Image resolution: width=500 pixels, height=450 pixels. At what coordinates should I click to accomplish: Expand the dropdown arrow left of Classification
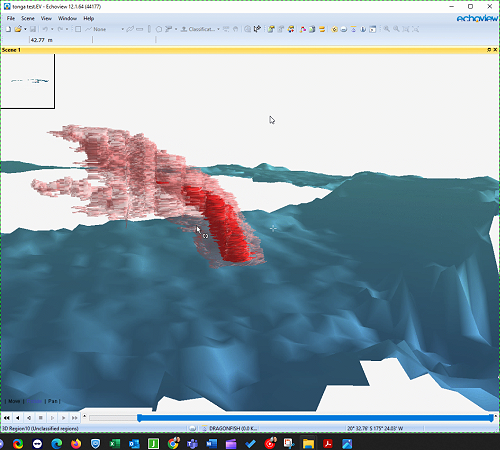[x=176, y=29]
